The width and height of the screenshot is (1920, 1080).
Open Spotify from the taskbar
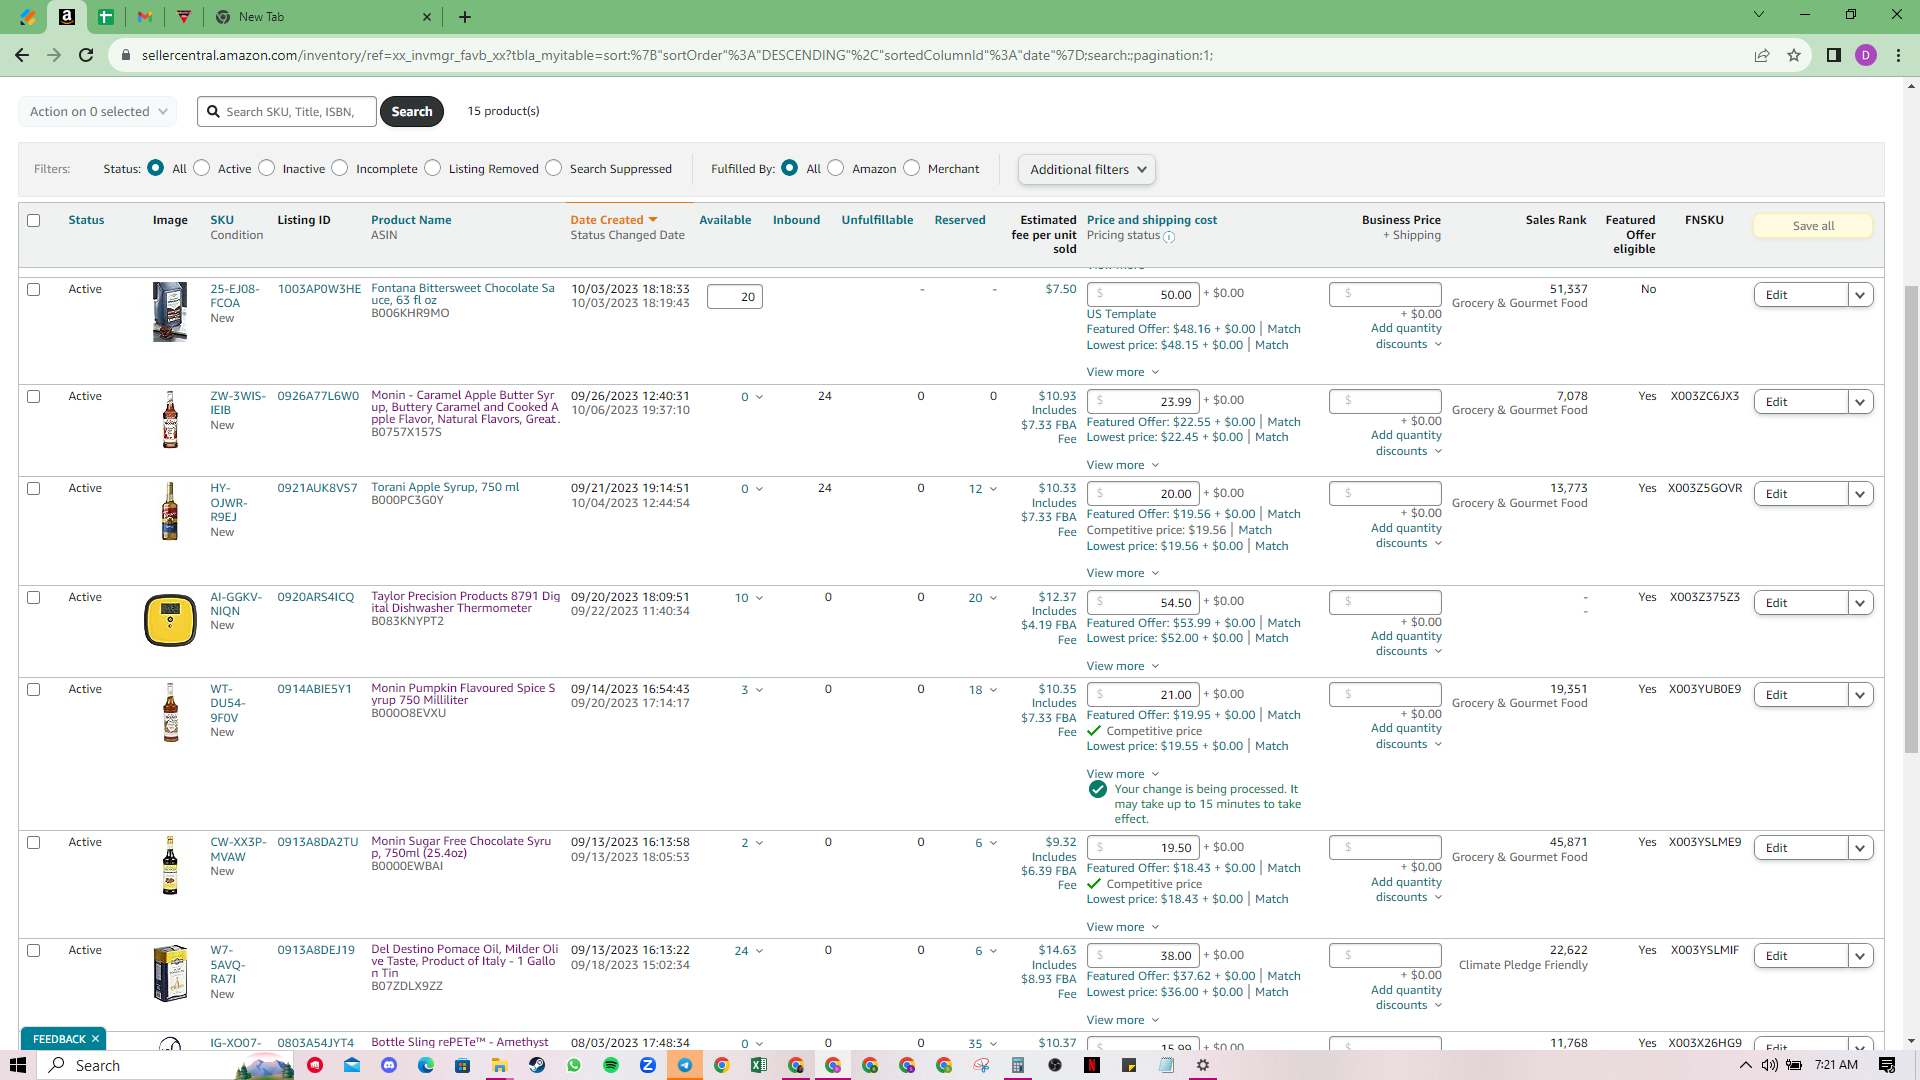[x=611, y=1065]
